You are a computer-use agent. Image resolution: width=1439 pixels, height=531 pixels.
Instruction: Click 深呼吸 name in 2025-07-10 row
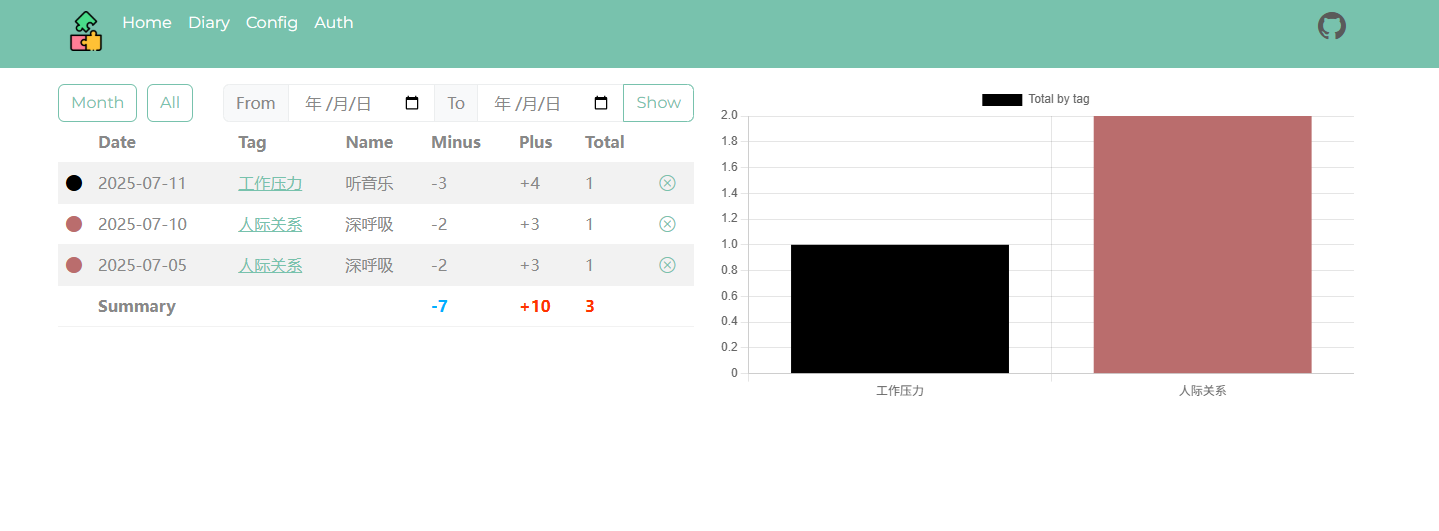pos(369,225)
